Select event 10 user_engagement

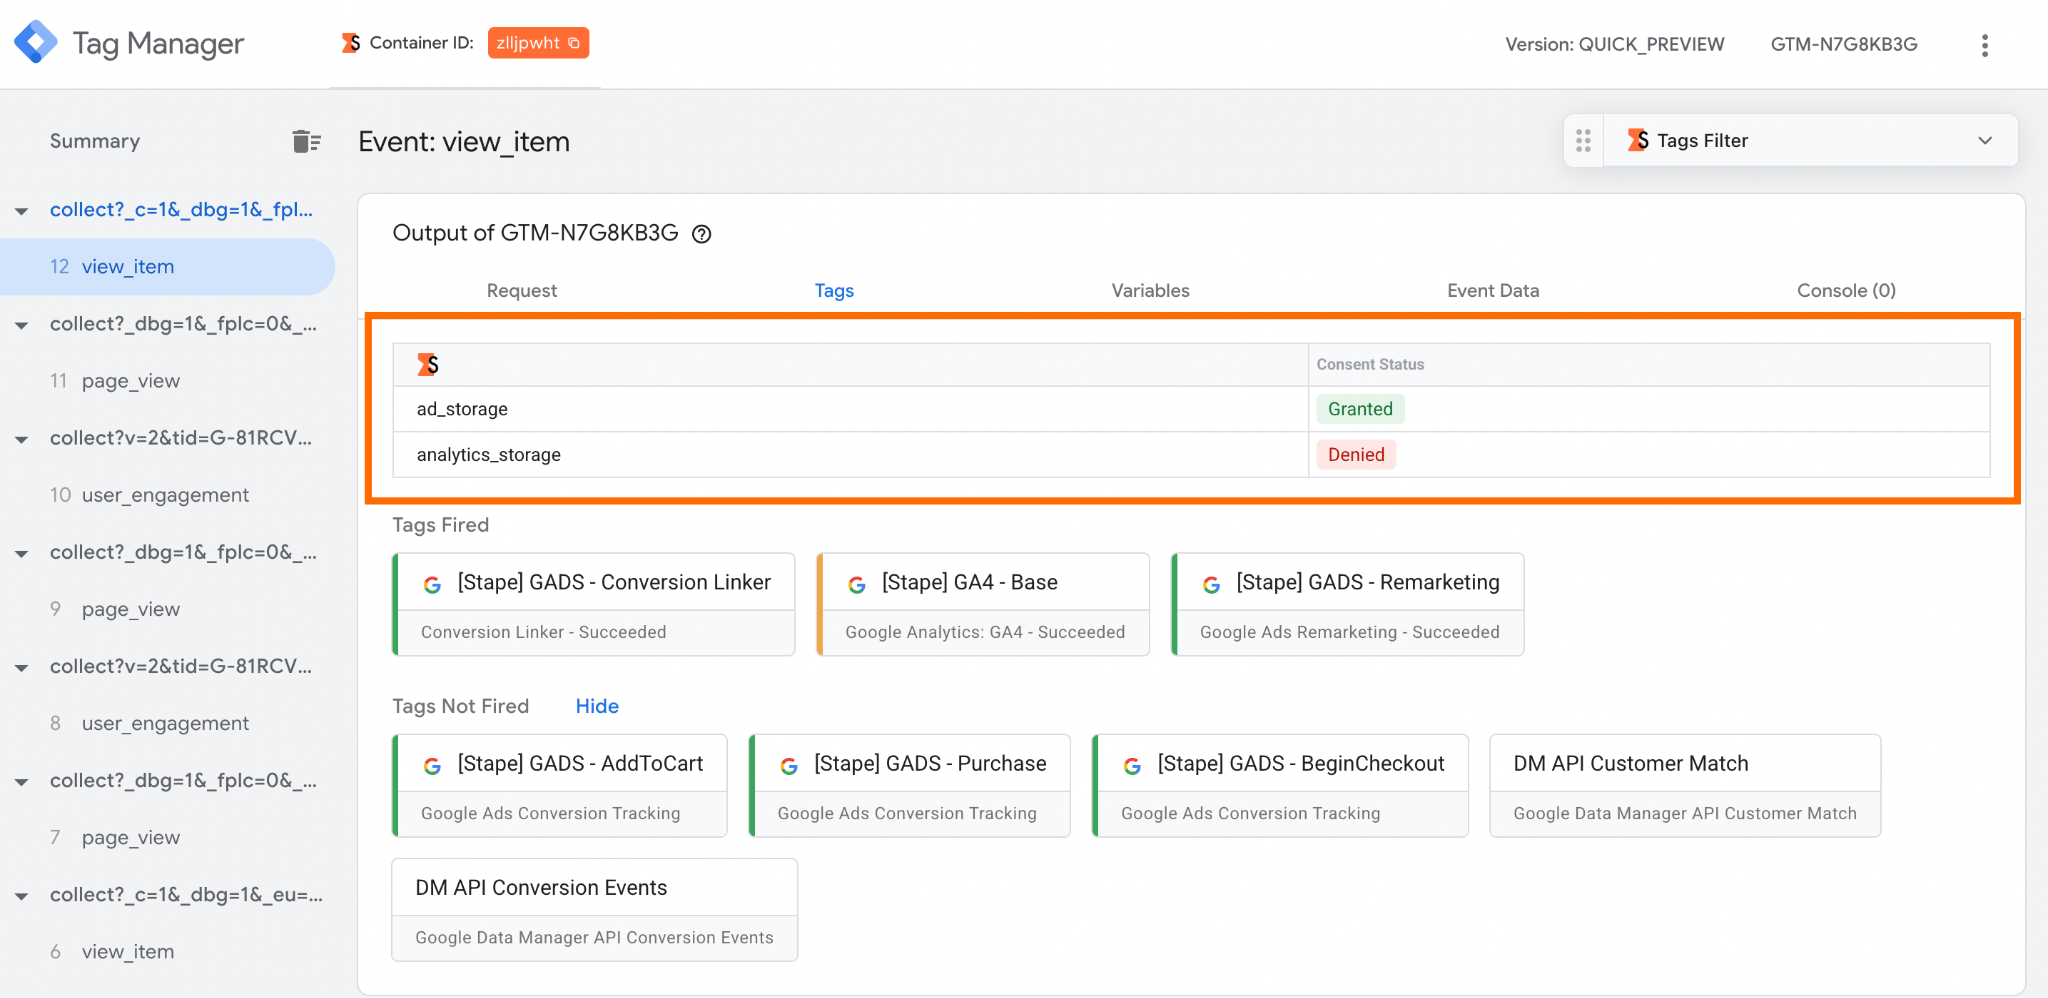[167, 495]
